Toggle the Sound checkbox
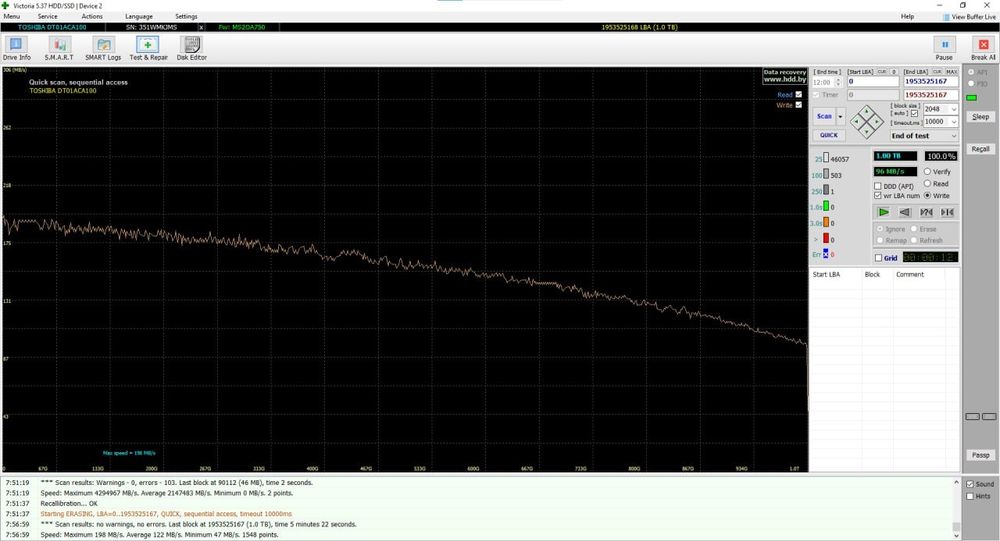The image size is (1000, 541). click(970, 484)
